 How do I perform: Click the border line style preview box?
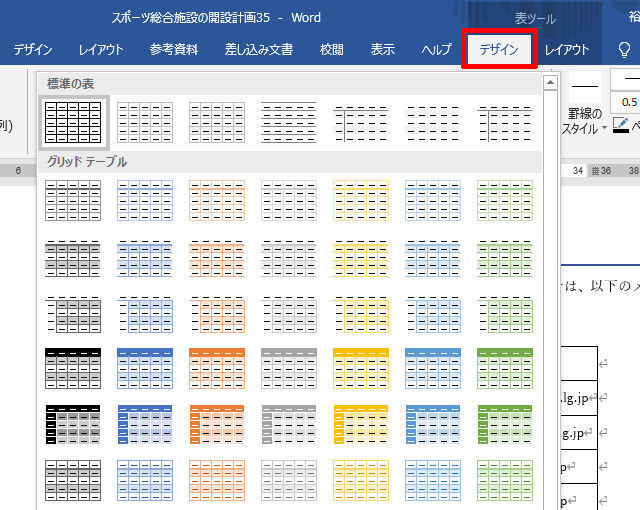click(585, 87)
